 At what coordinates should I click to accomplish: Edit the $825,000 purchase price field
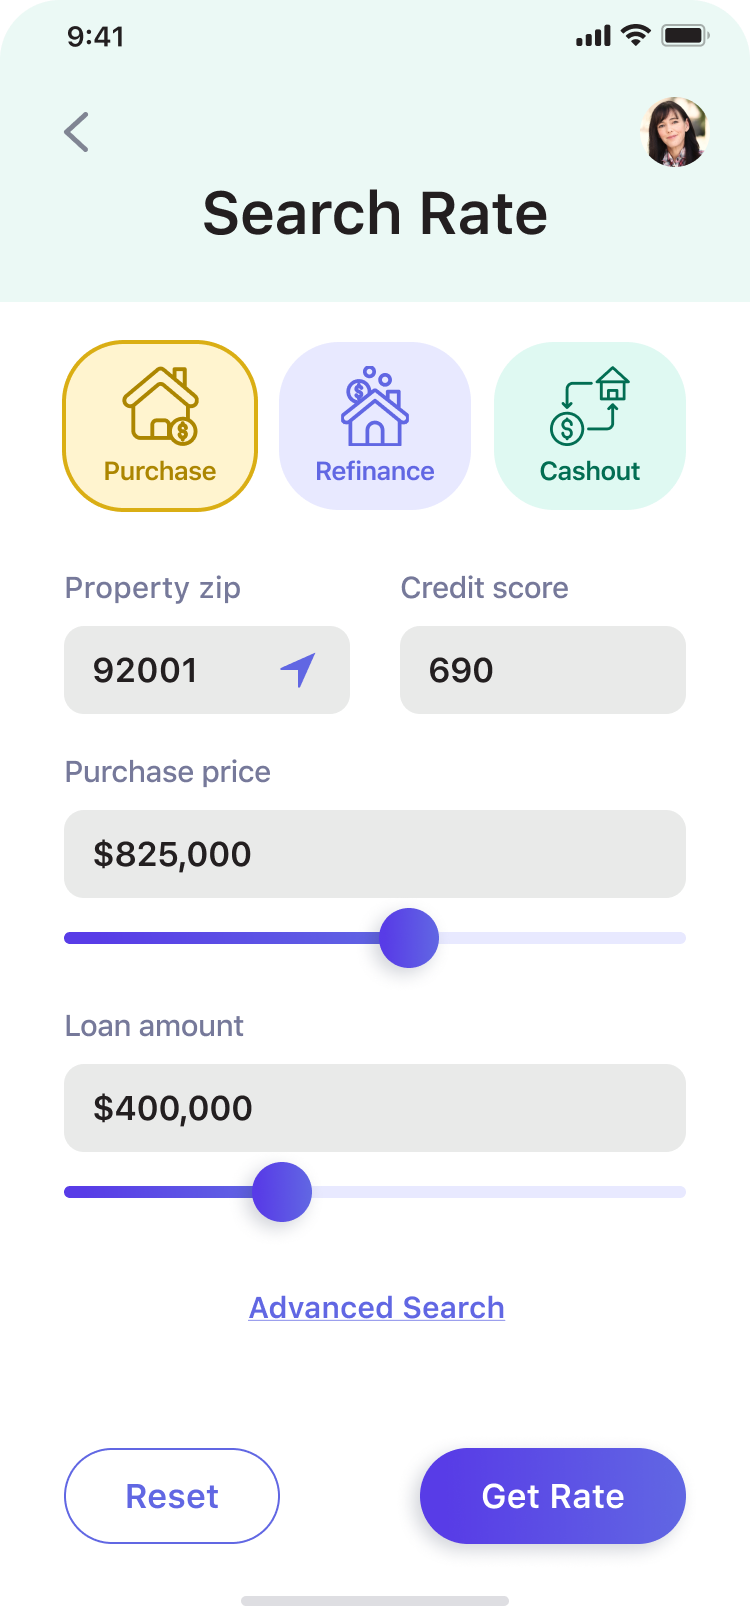(375, 854)
